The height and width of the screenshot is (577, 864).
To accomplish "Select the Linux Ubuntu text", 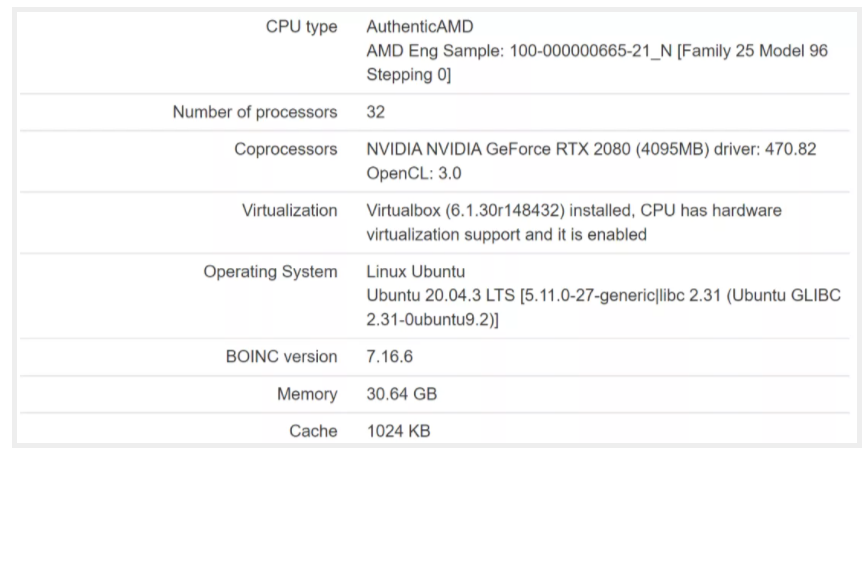I will pos(415,272).
